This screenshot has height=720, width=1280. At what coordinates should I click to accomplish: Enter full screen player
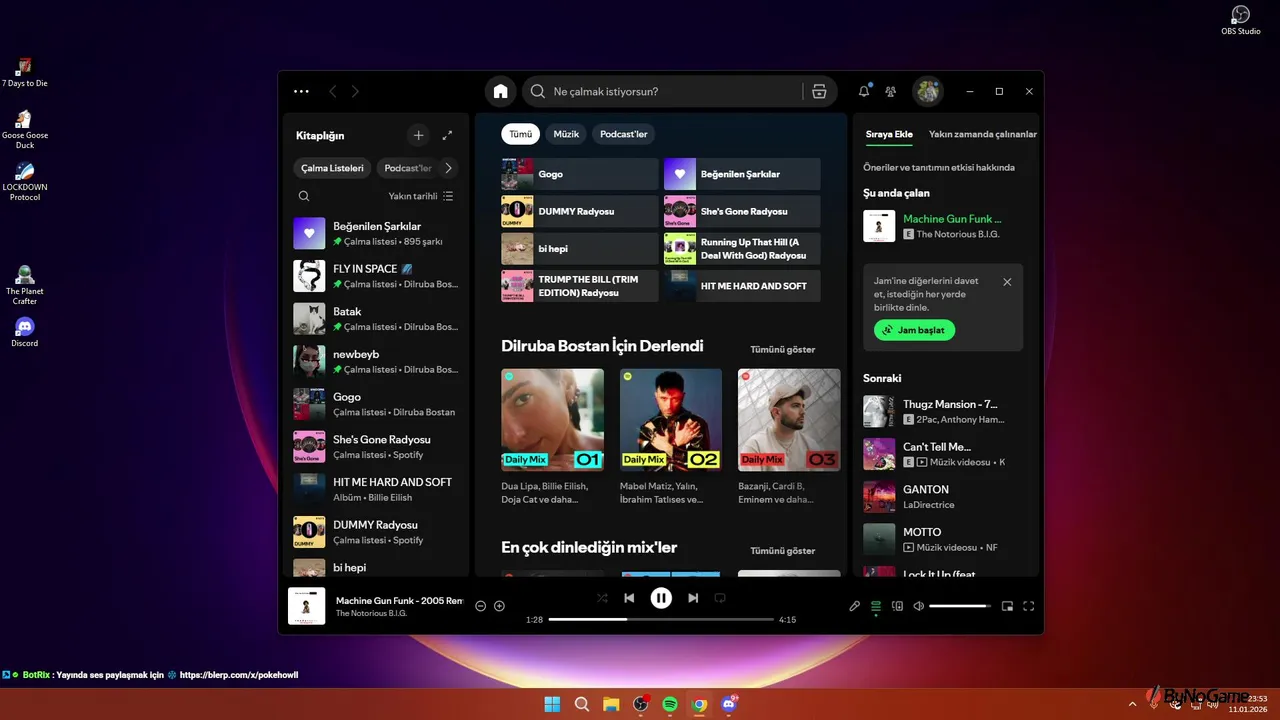tap(1028, 606)
